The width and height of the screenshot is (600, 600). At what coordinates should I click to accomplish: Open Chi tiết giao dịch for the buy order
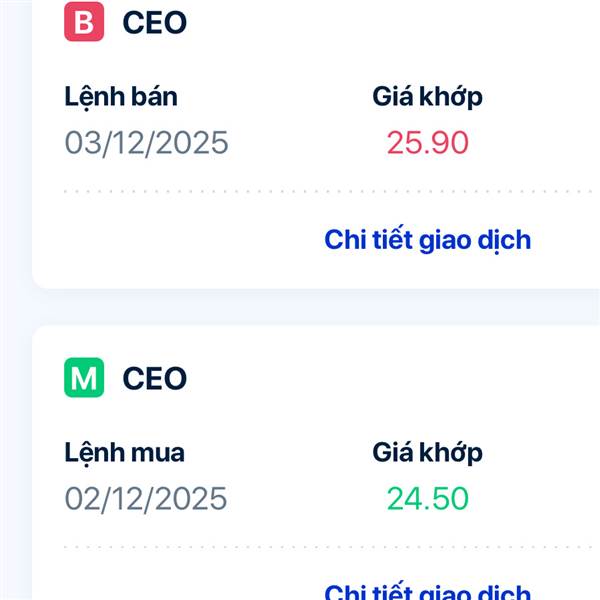(x=427, y=591)
